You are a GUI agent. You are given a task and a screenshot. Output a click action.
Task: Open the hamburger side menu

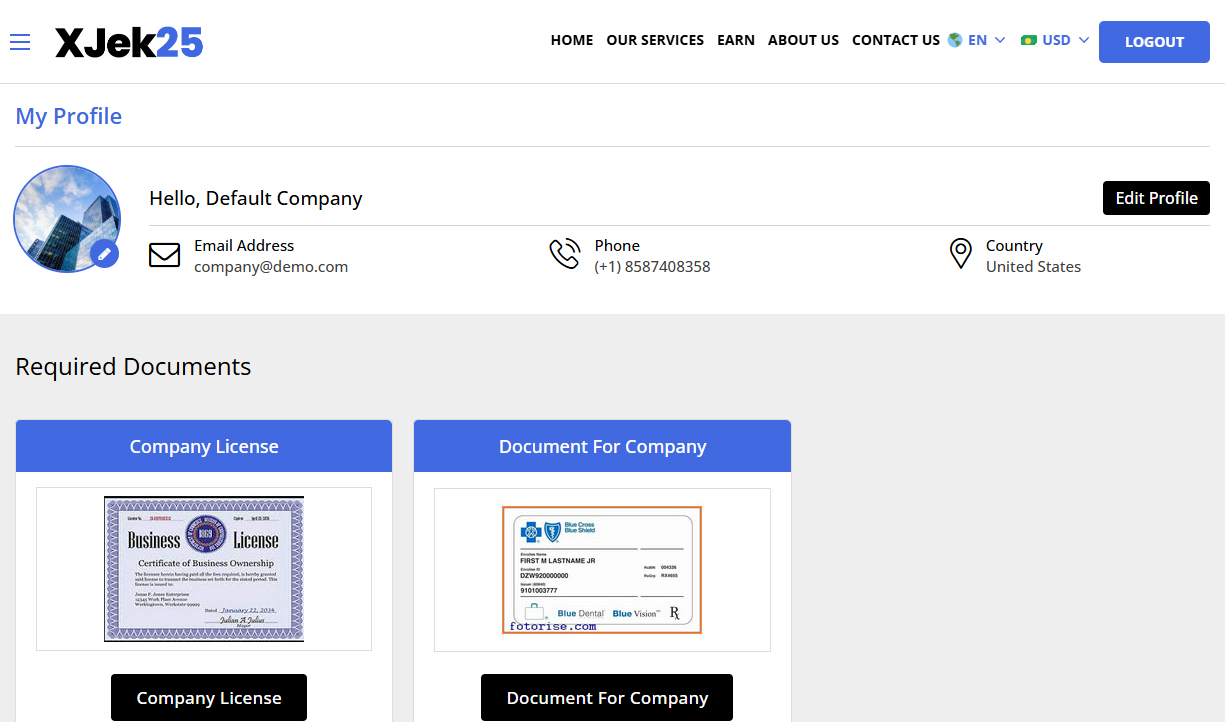[x=20, y=42]
